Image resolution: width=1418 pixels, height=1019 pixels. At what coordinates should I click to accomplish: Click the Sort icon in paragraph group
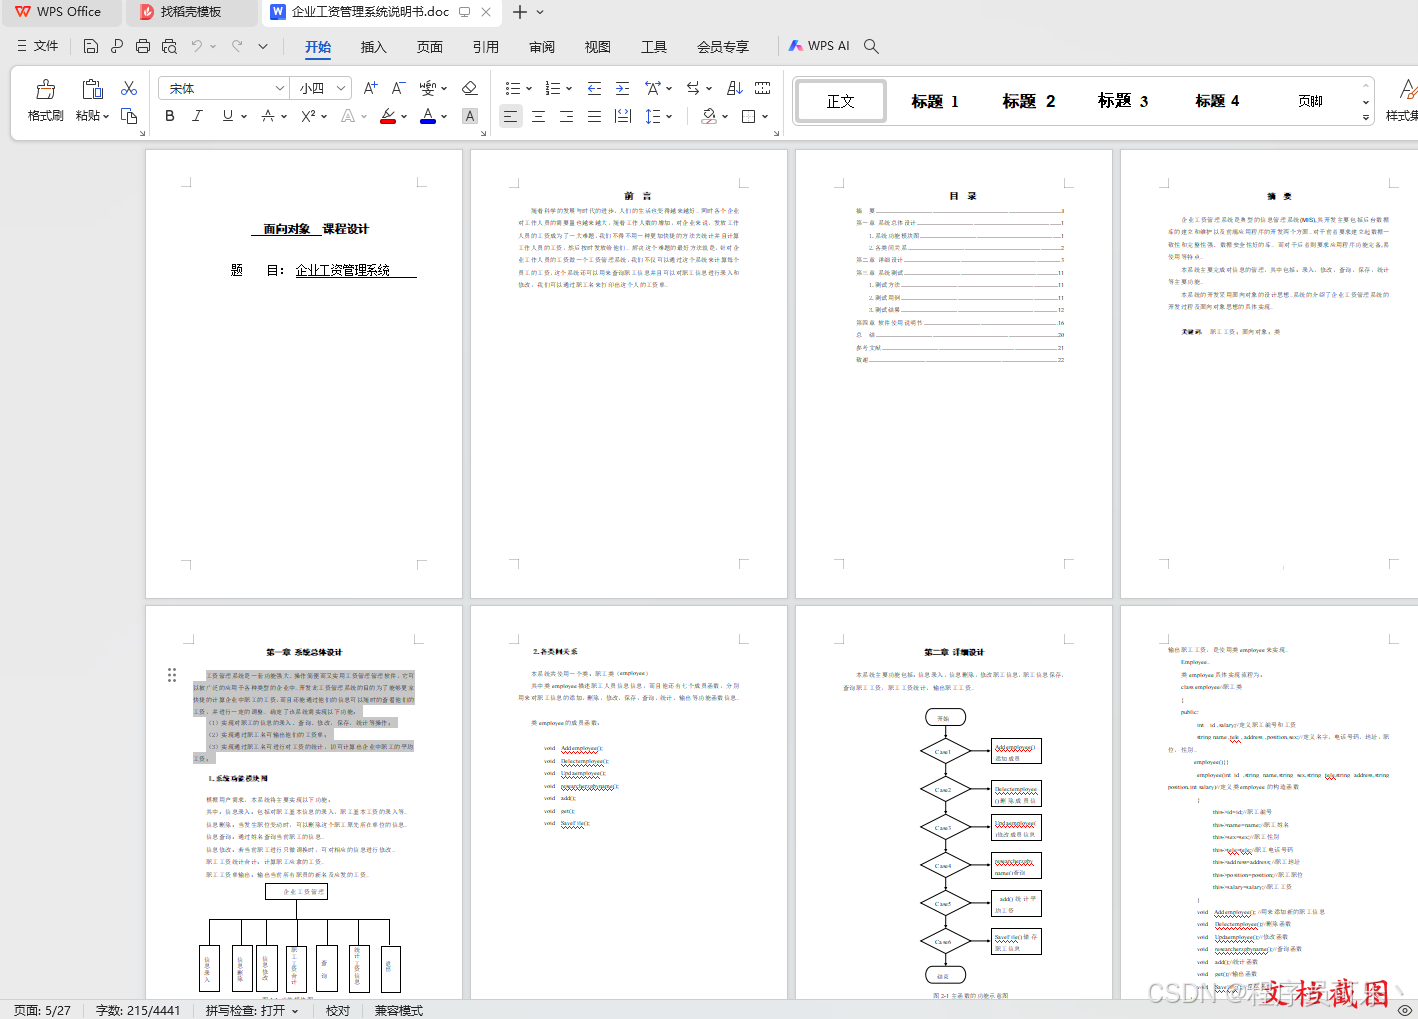click(x=734, y=88)
